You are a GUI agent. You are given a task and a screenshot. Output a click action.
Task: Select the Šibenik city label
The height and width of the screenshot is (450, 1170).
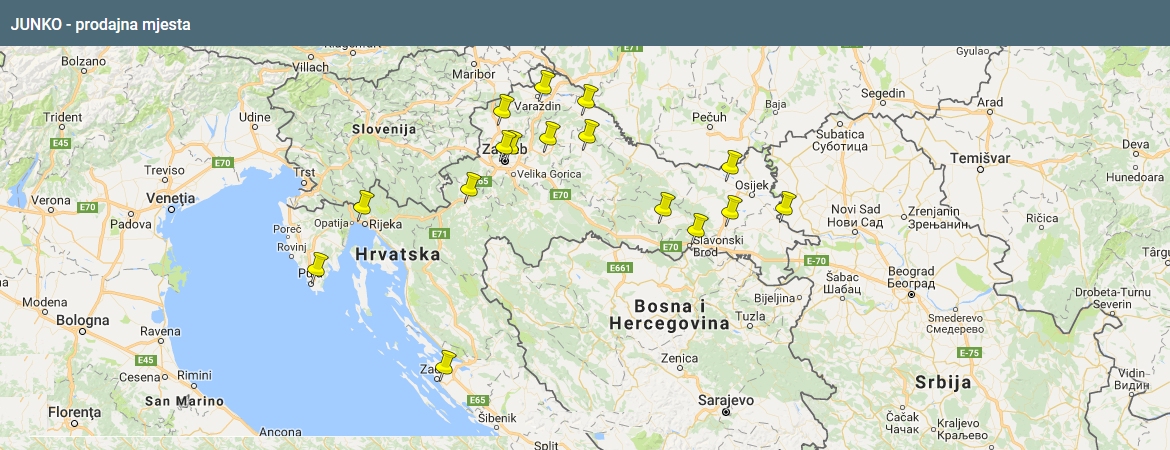[x=498, y=418]
